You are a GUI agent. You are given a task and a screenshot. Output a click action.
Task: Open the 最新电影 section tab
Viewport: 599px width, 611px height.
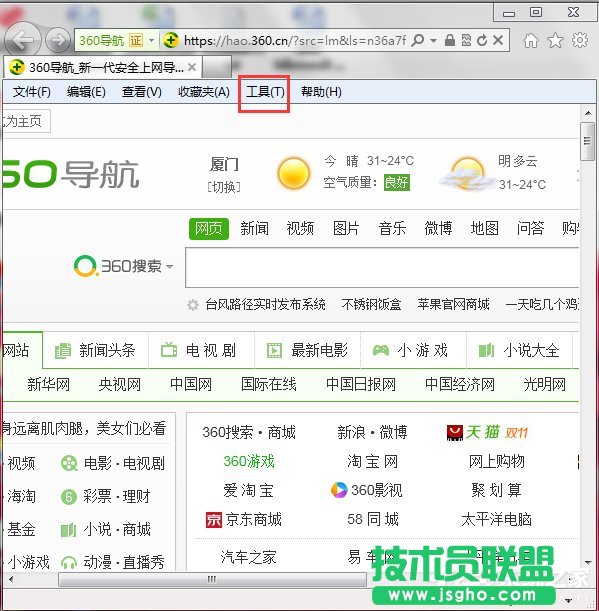(307, 350)
